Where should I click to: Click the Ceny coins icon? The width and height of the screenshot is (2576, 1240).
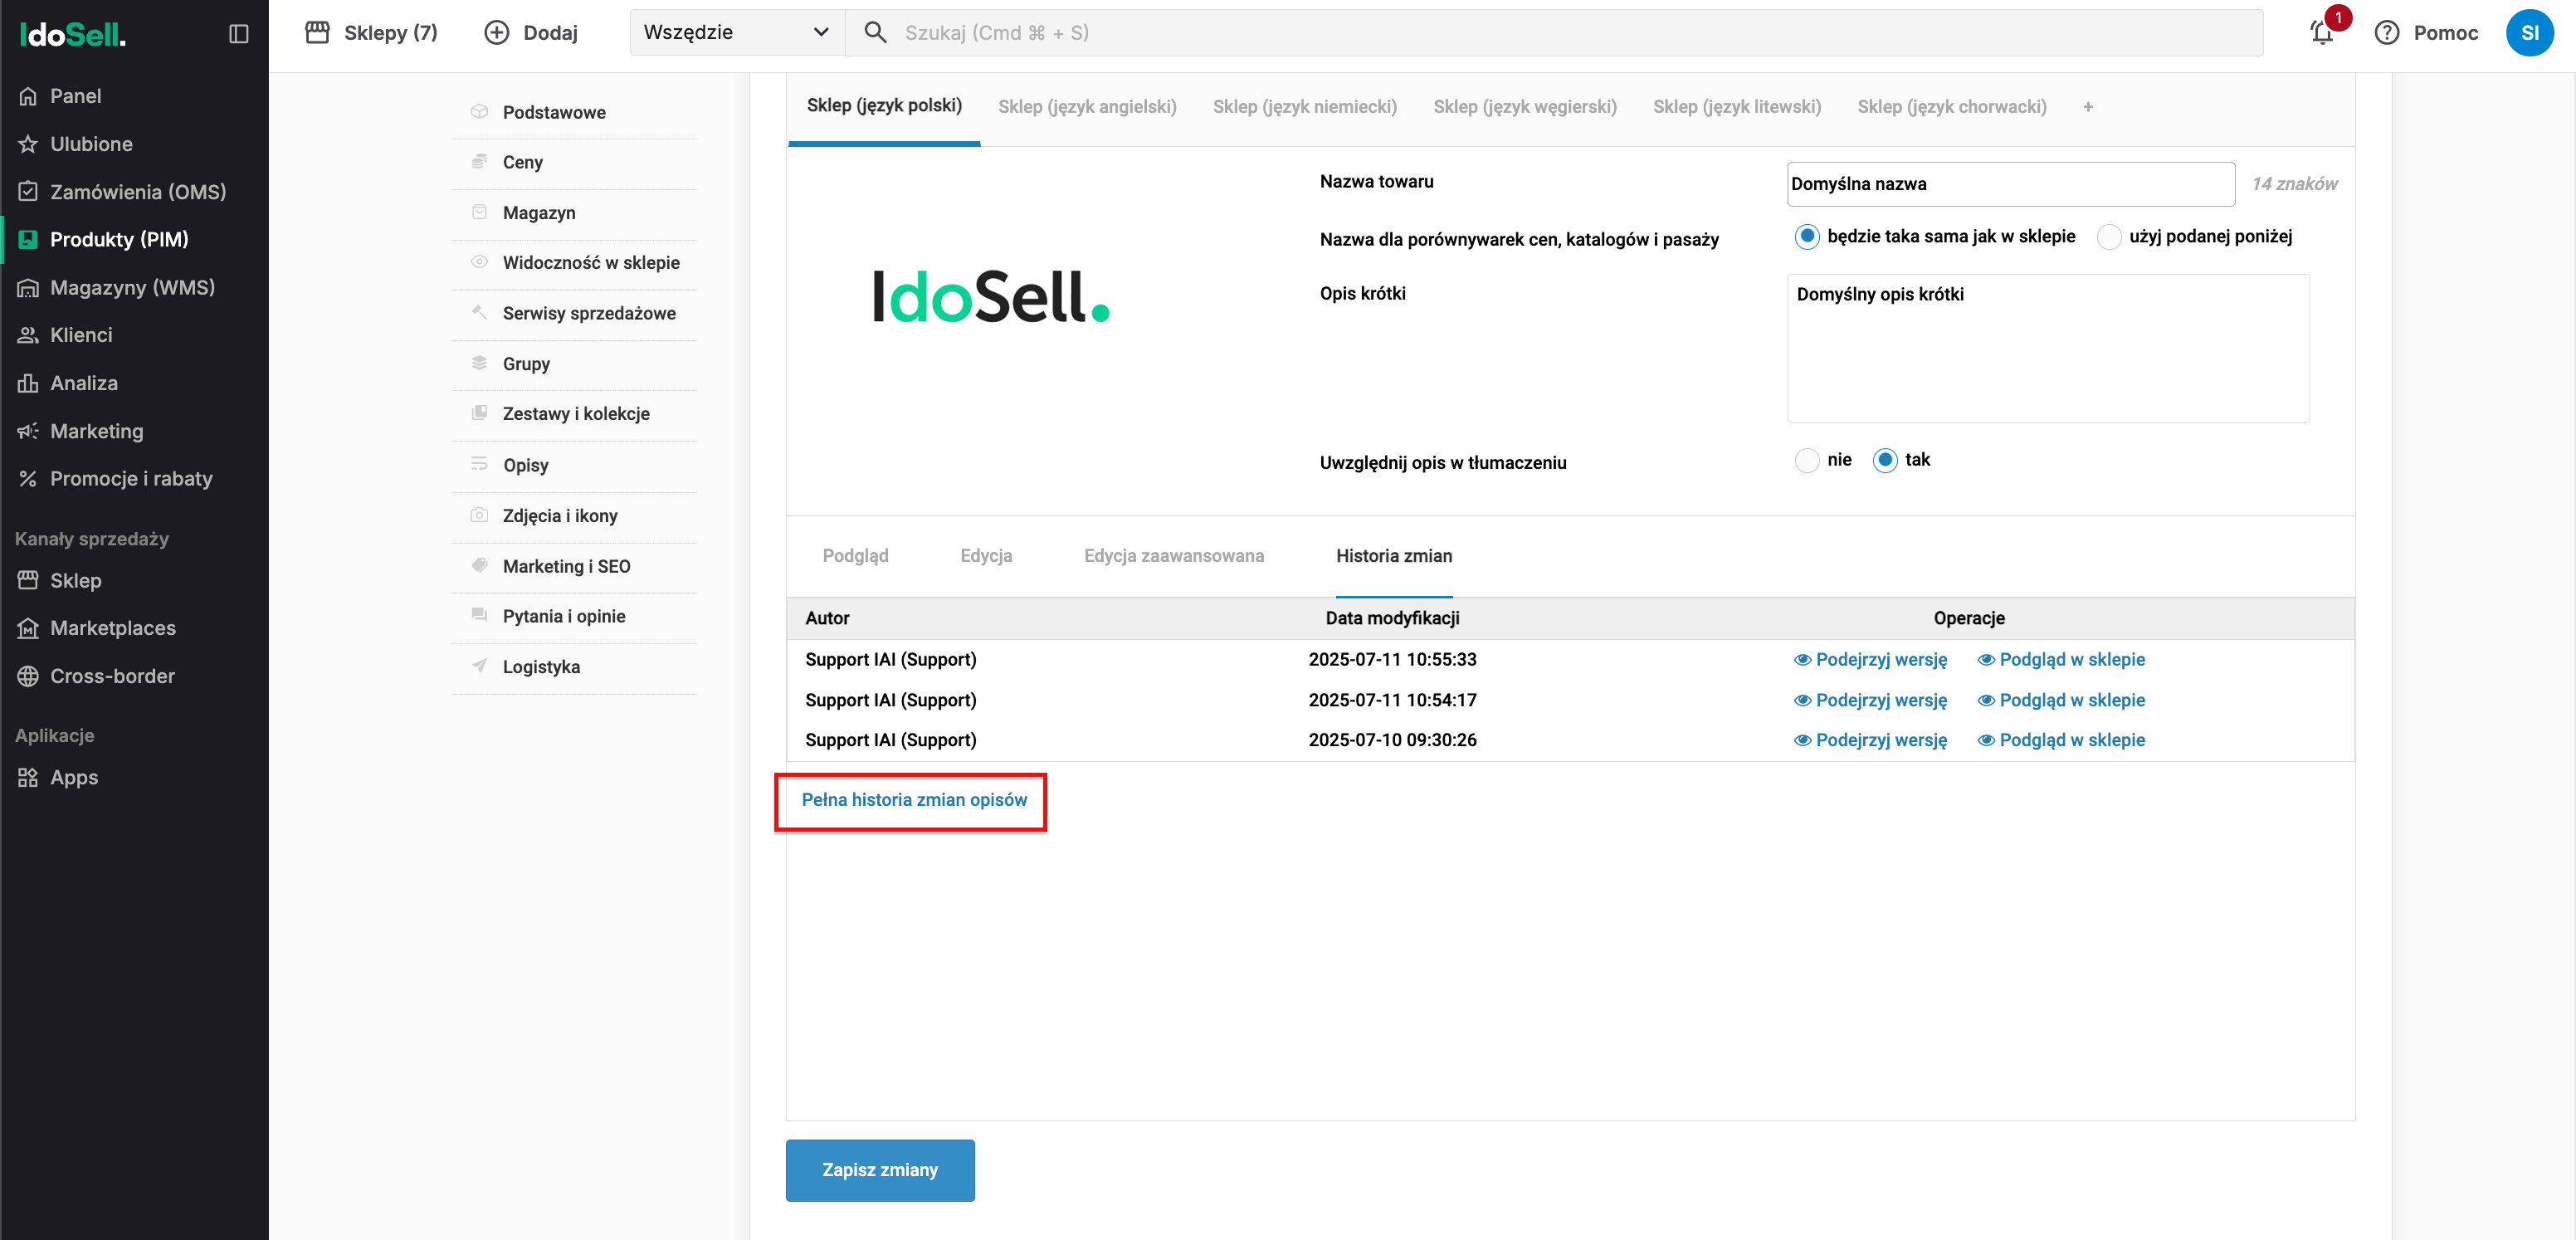(479, 161)
